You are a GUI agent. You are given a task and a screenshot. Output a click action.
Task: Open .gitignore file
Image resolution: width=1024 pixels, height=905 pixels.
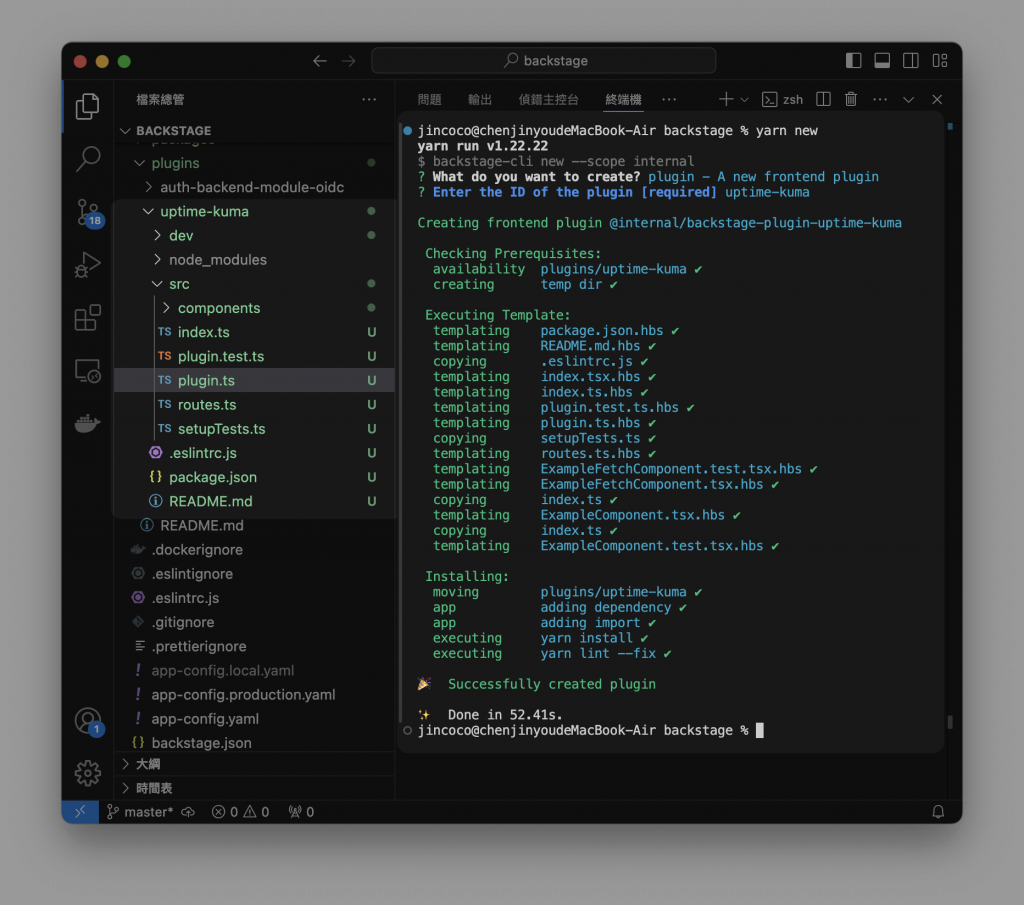255,622
